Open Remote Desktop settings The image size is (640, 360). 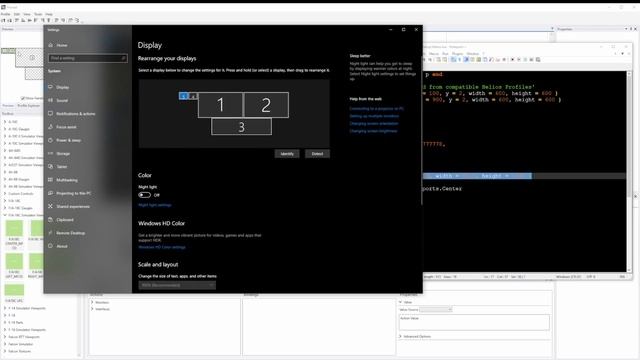70,233
